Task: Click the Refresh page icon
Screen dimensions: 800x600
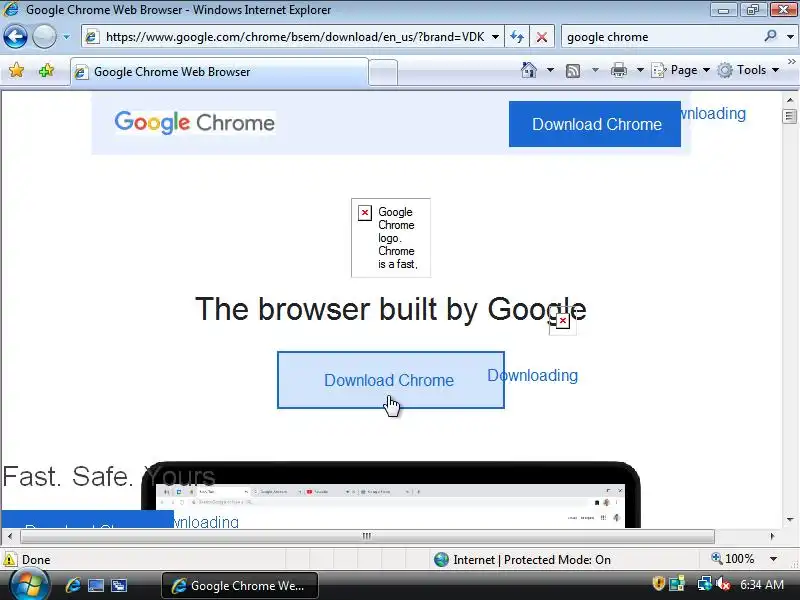Action: click(x=517, y=37)
